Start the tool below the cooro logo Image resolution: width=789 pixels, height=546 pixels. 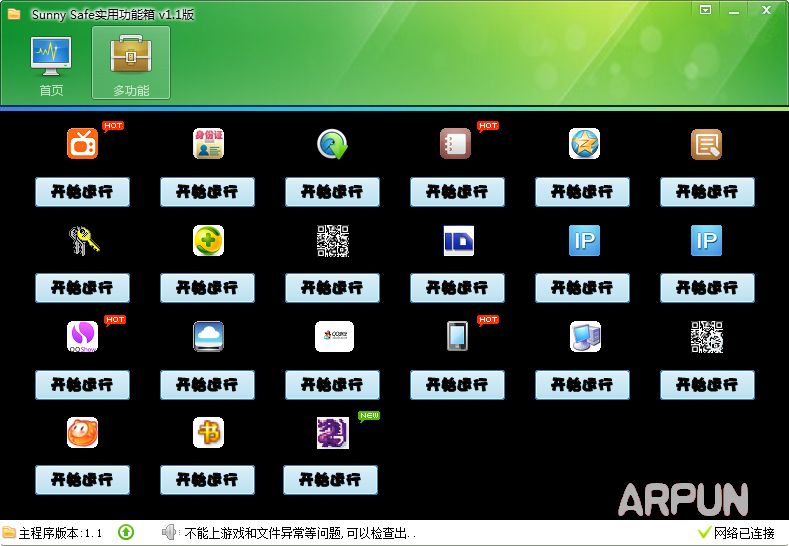(x=333, y=385)
